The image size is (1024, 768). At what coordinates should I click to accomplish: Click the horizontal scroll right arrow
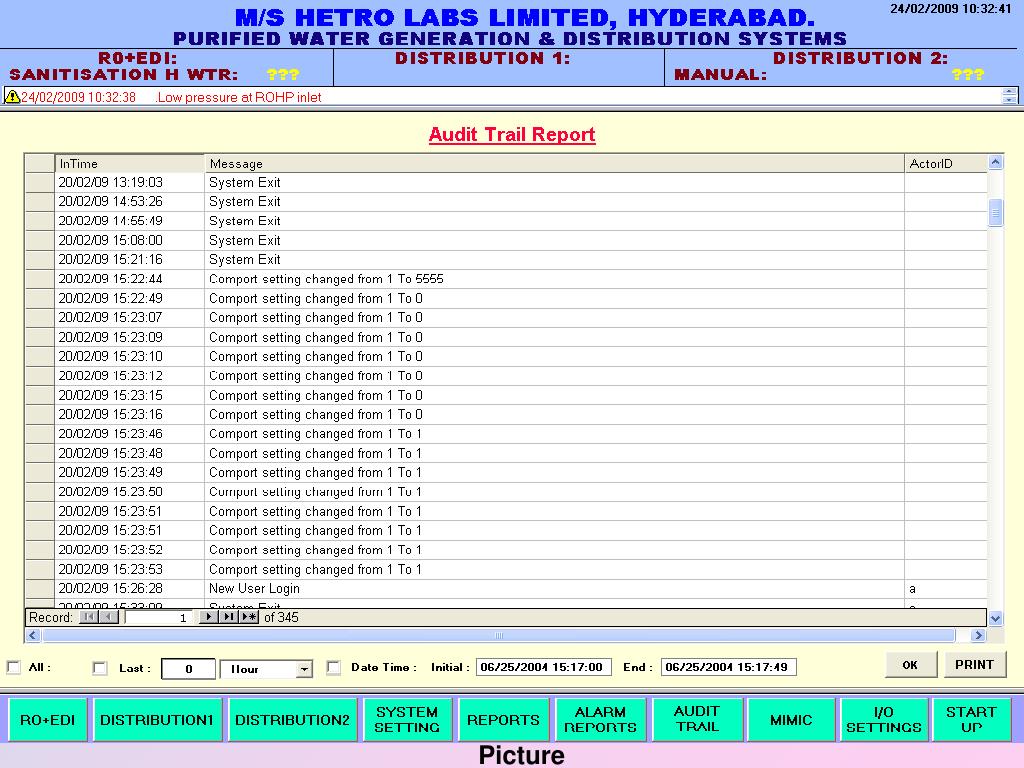click(978, 635)
